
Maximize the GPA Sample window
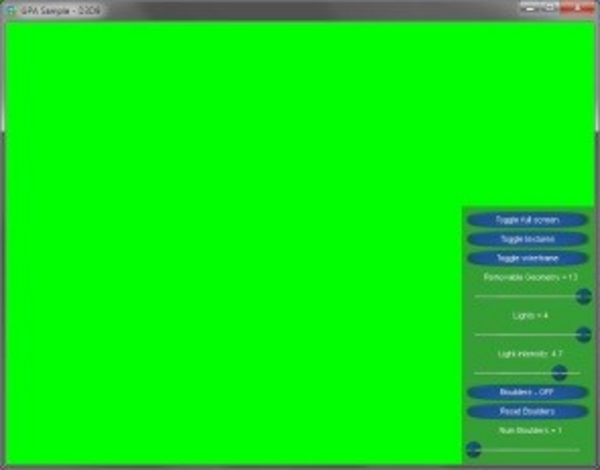550,8
